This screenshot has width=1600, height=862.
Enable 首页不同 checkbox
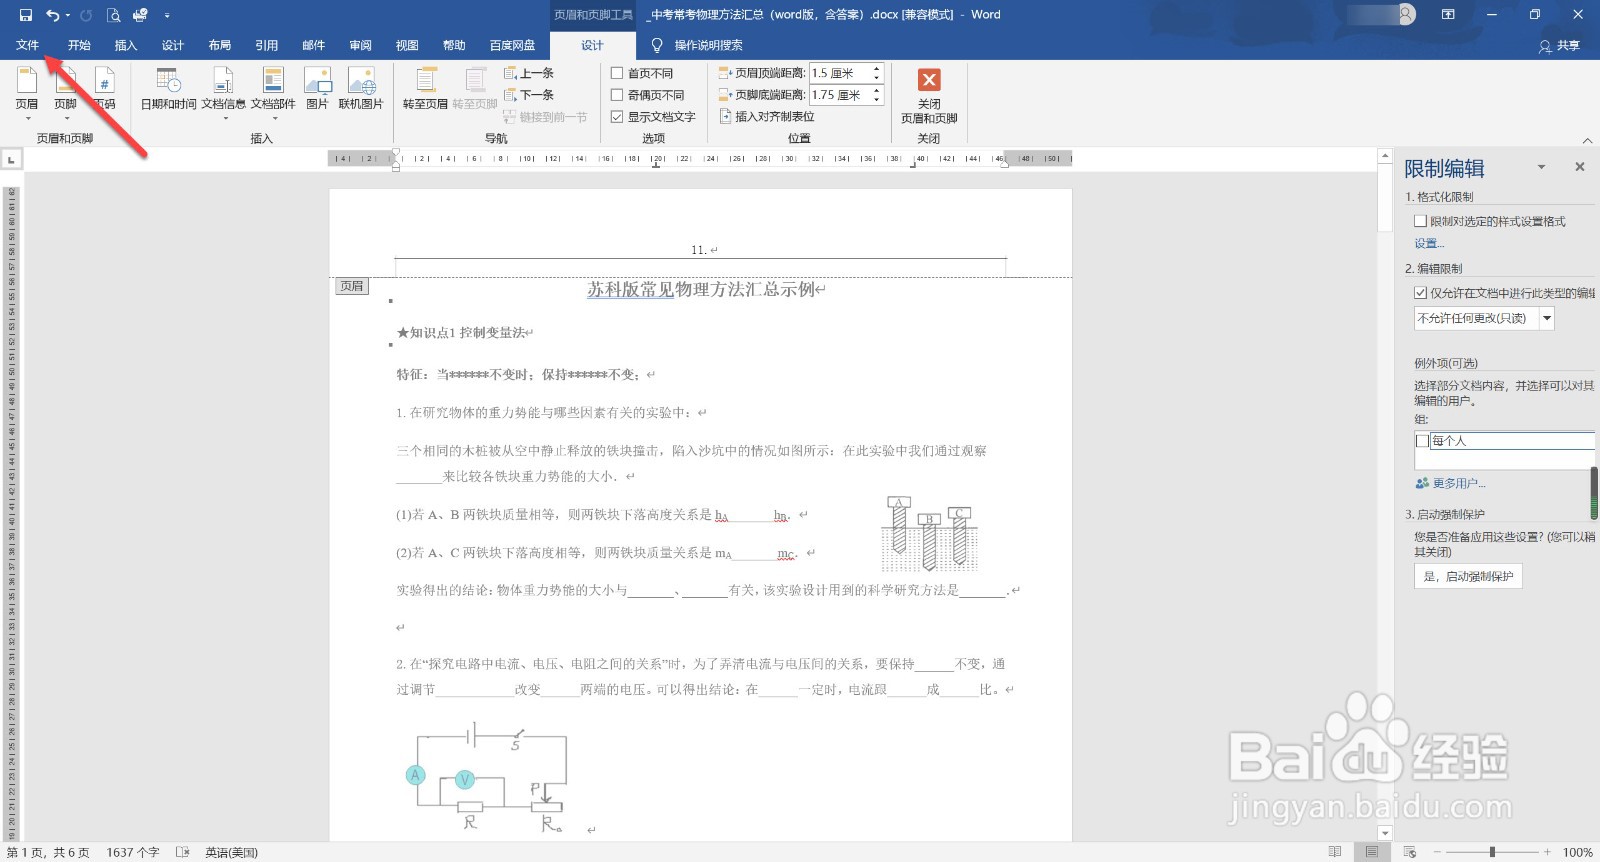click(x=617, y=73)
